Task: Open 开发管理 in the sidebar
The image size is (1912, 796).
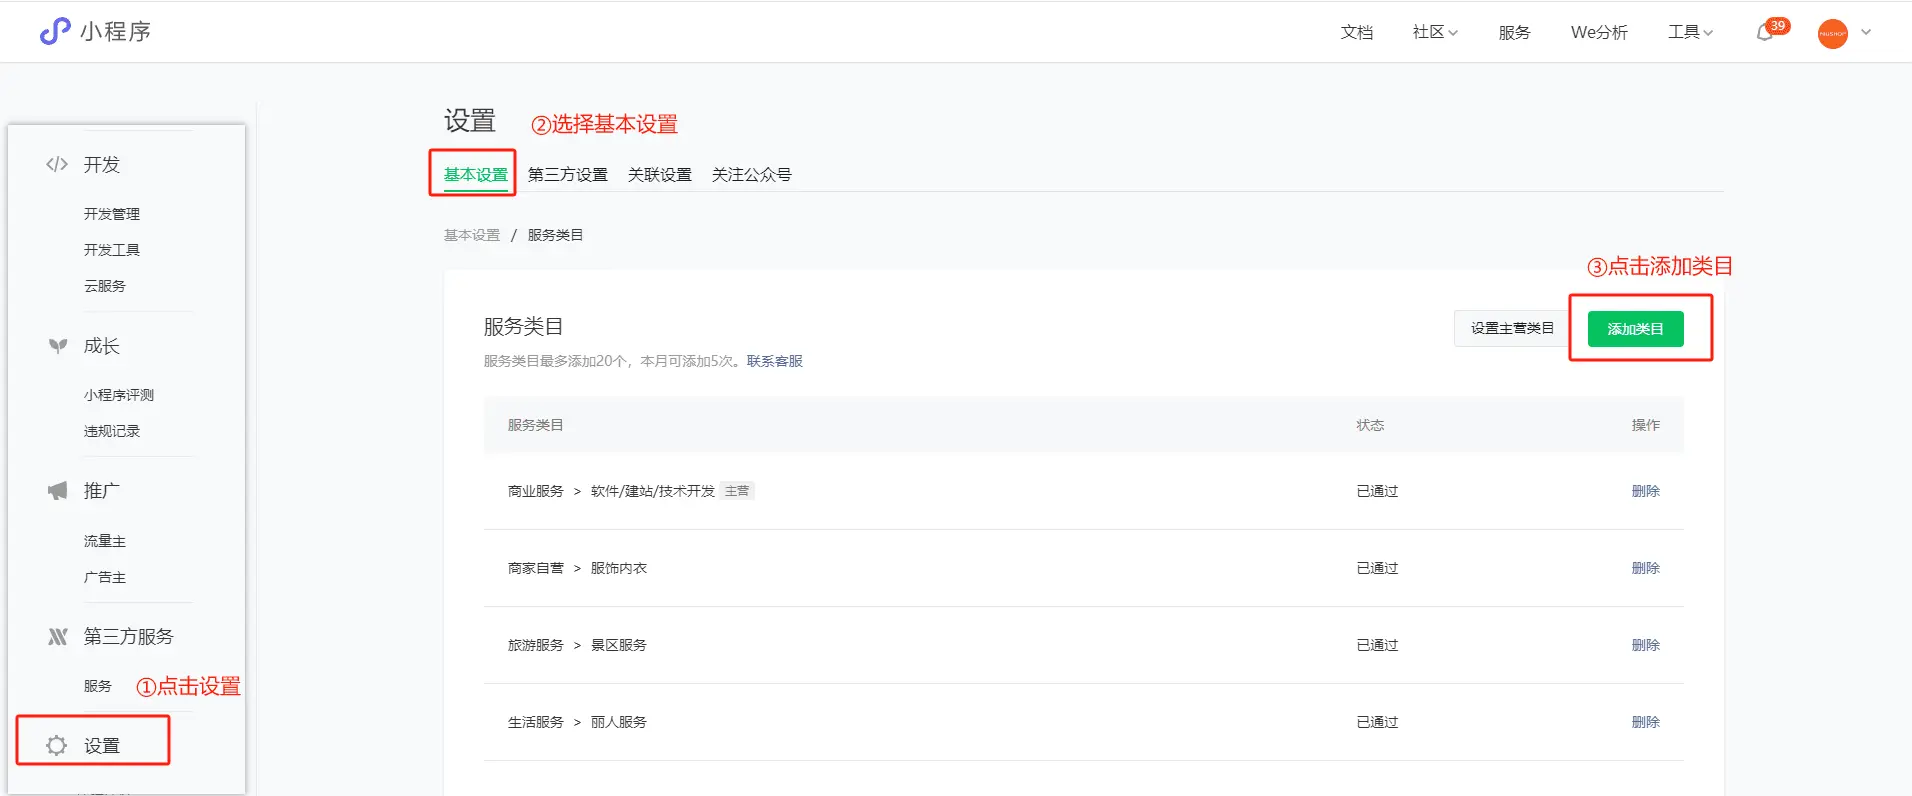Action: point(111,214)
